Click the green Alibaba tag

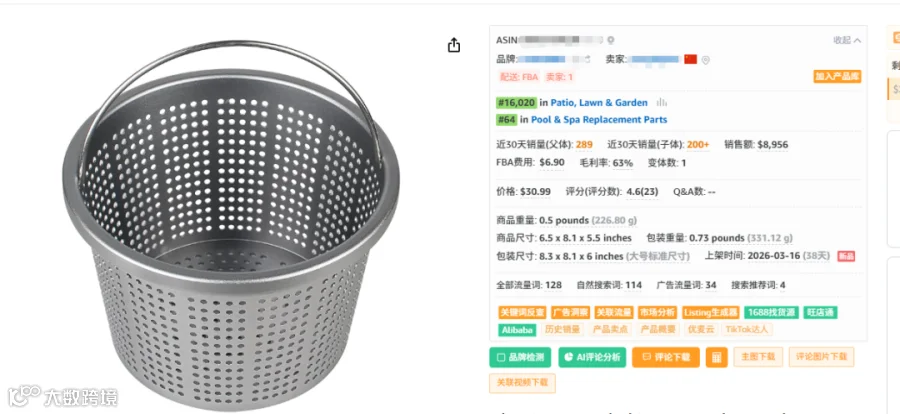coord(517,330)
